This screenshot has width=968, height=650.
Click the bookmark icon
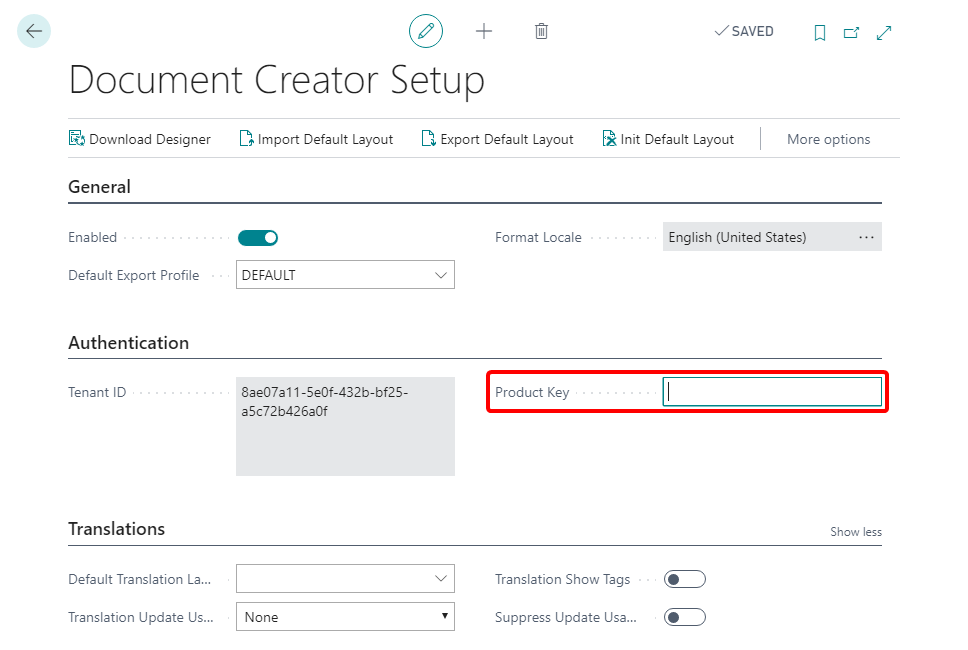pos(820,32)
